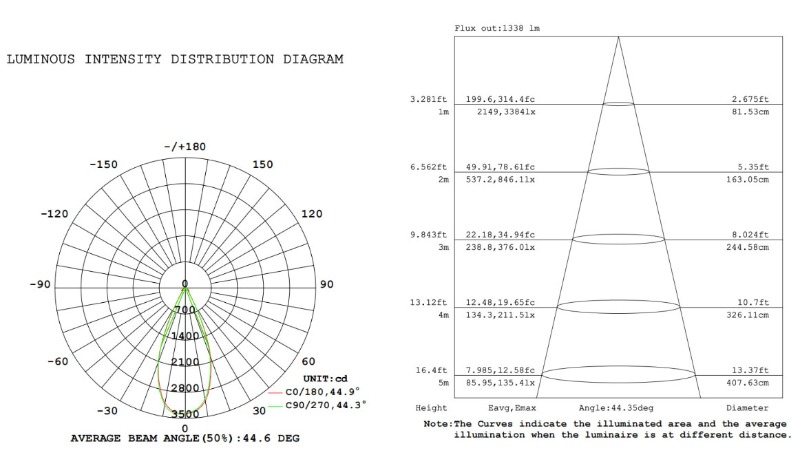Click the average beam angle 44.6 DEG text
800x457 pixels.
tap(185, 438)
